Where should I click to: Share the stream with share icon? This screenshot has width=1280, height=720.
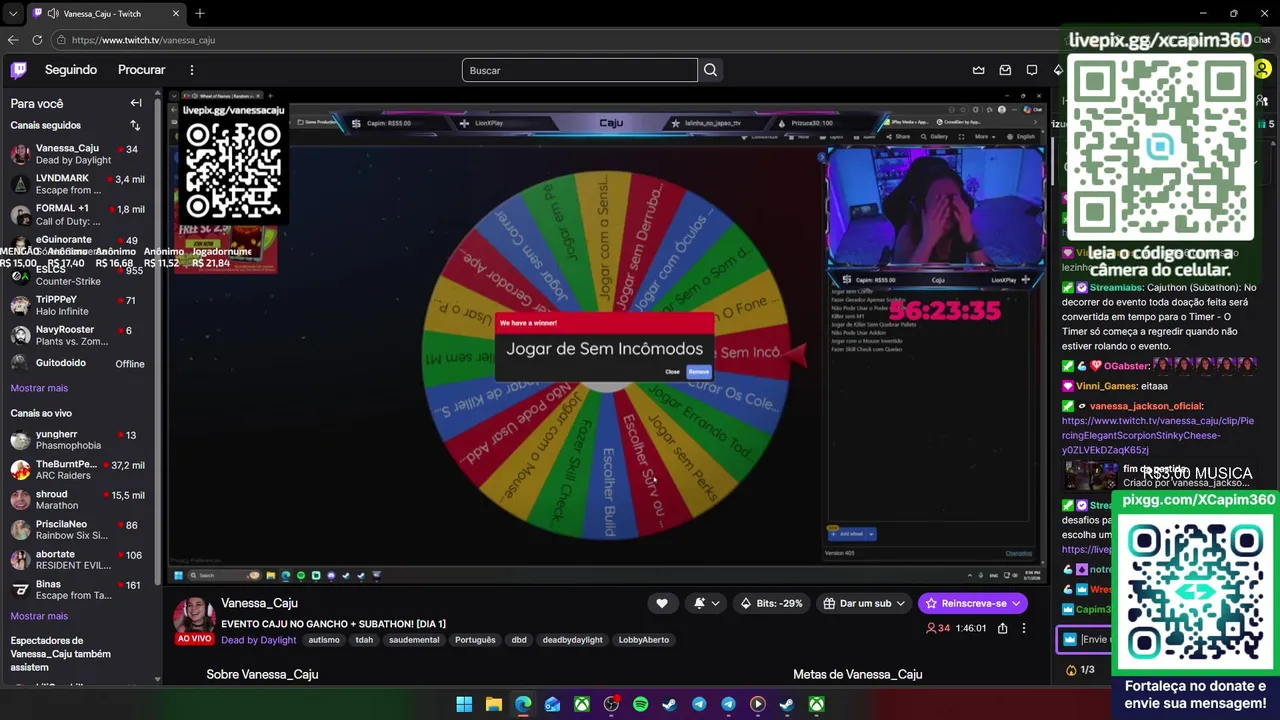[1002, 628]
